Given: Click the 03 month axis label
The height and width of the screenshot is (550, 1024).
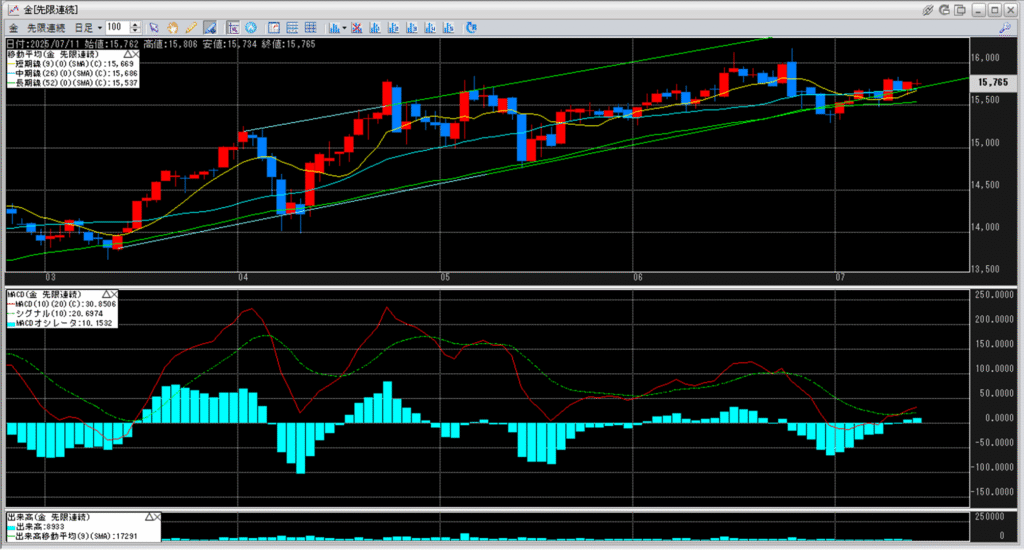Looking at the screenshot, I should pos(50,278).
